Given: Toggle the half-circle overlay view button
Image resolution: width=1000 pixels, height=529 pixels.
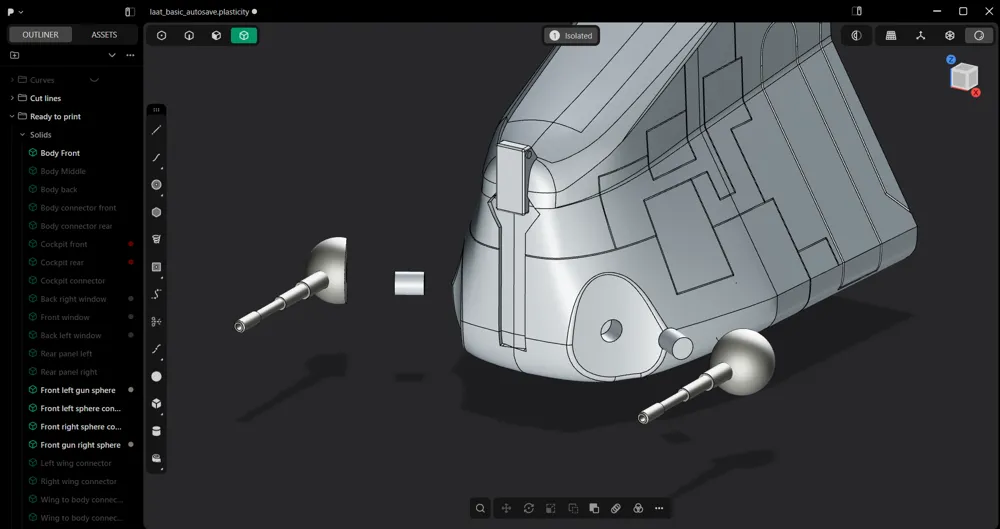Looking at the screenshot, I should (857, 36).
